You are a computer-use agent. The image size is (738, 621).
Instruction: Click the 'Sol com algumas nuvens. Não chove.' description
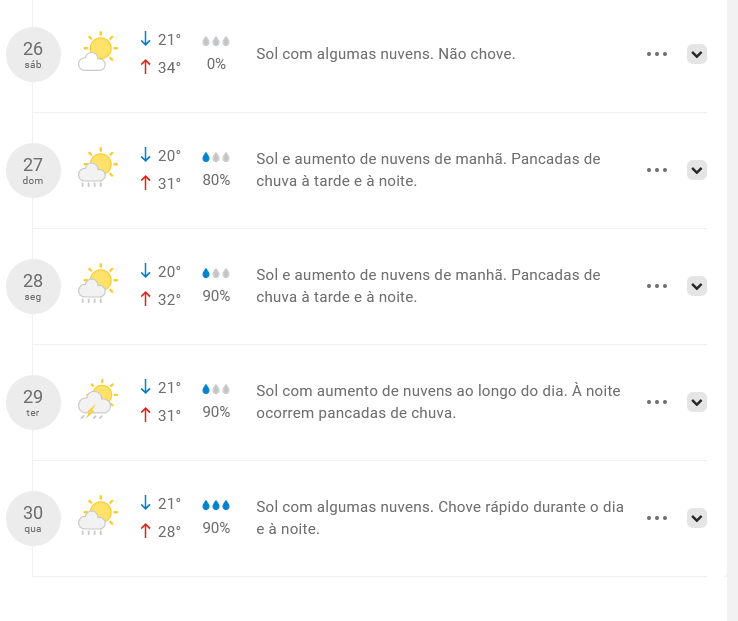tap(385, 54)
